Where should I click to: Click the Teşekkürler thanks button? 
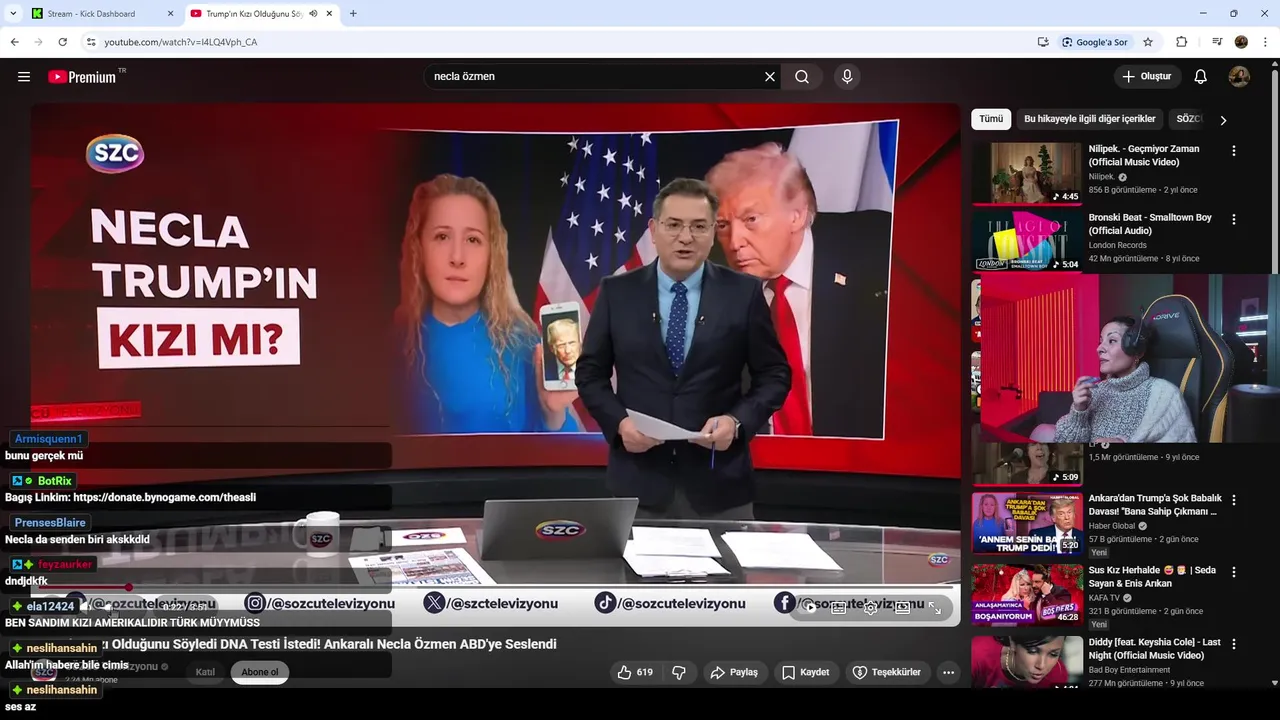click(x=887, y=673)
